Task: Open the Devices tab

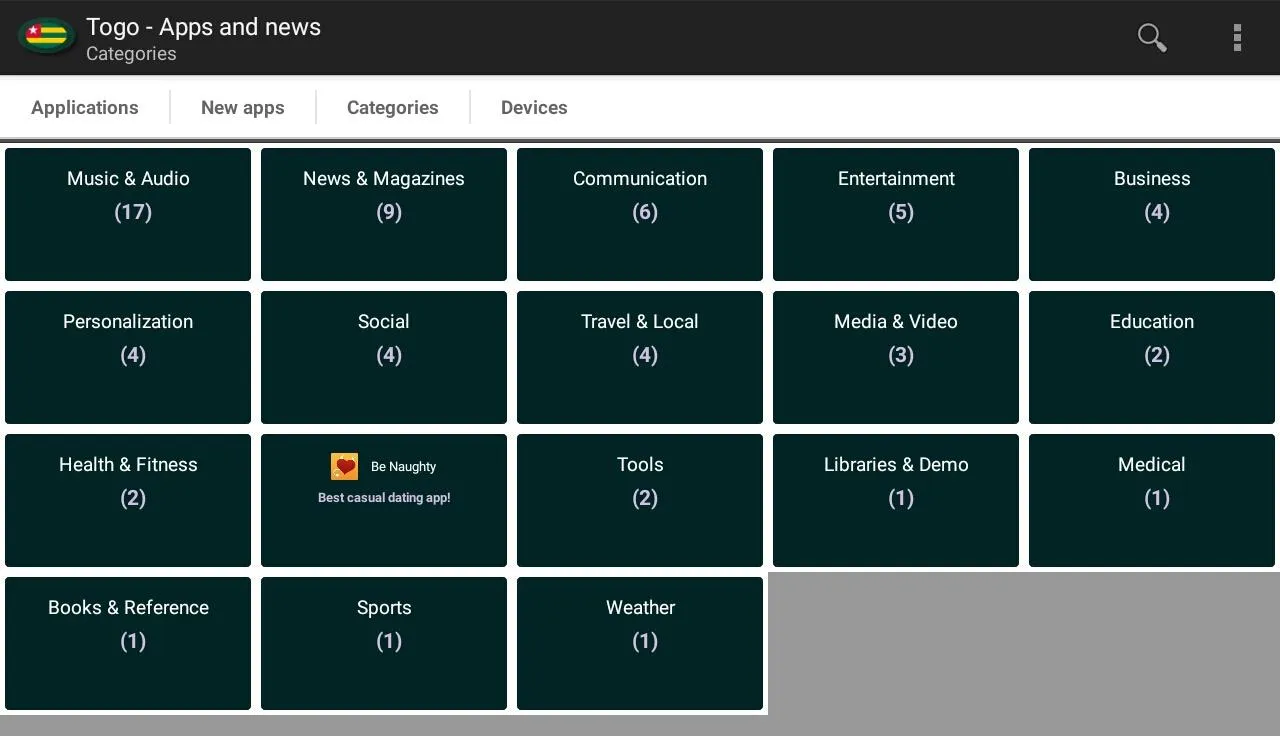Action: (534, 108)
